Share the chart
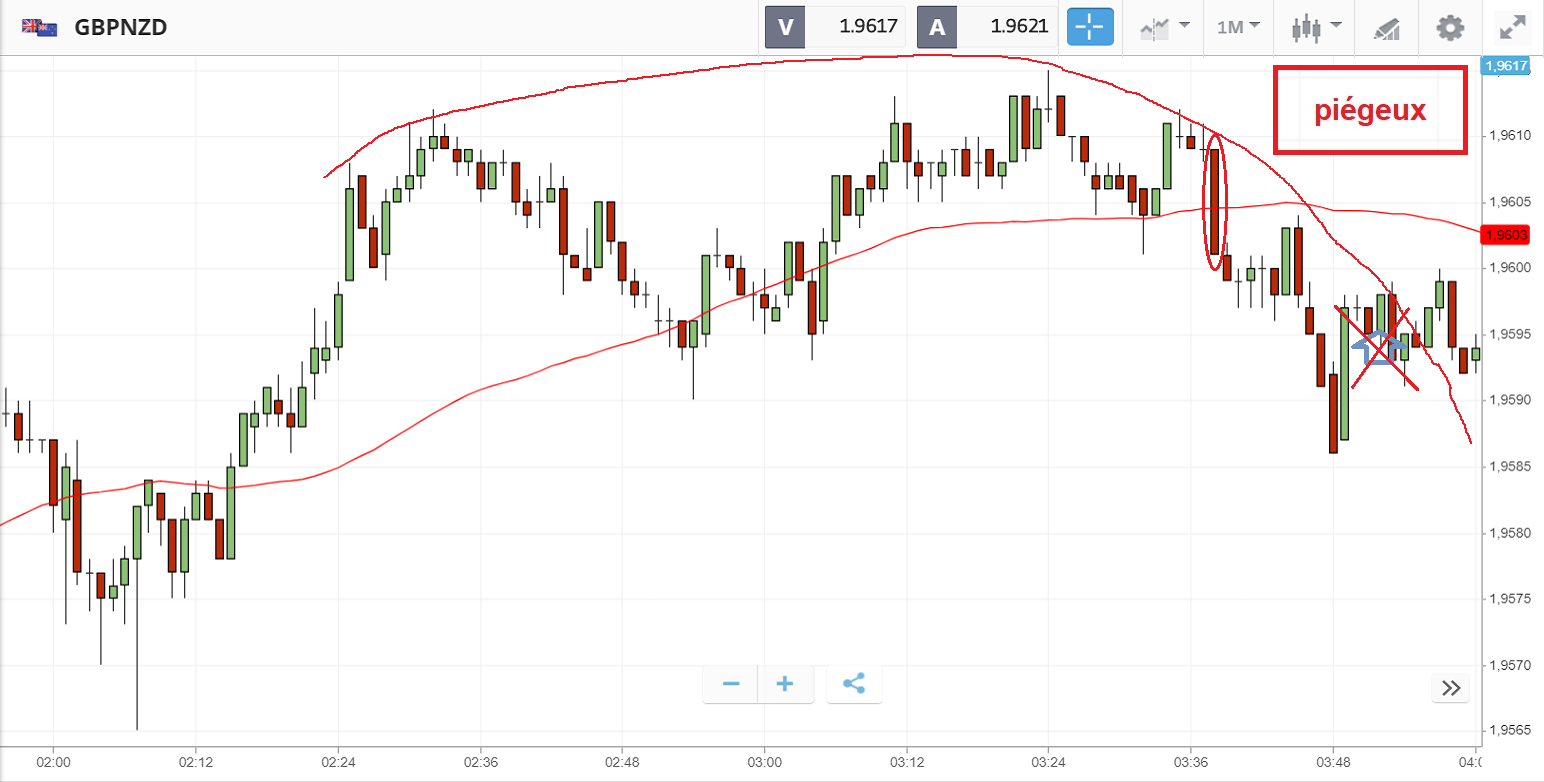This screenshot has width=1544, height=782. pyautogui.click(x=854, y=684)
